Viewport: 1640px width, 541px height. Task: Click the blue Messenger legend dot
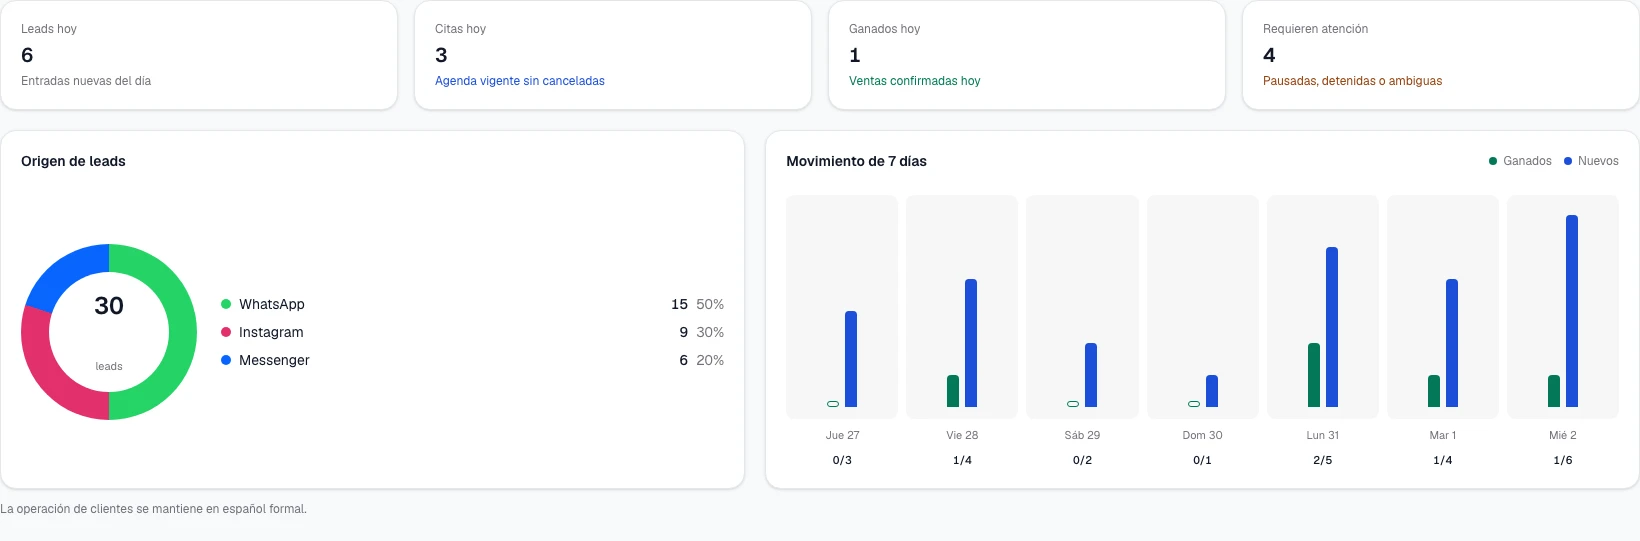pyautogui.click(x=226, y=360)
